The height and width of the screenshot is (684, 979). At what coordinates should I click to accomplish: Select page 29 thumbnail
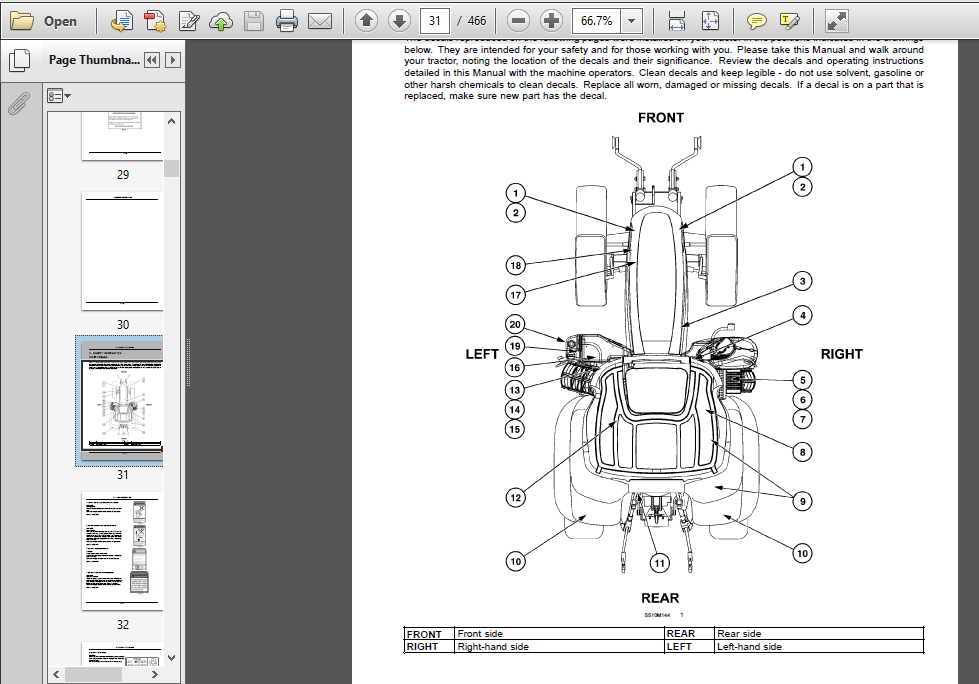coord(122,136)
